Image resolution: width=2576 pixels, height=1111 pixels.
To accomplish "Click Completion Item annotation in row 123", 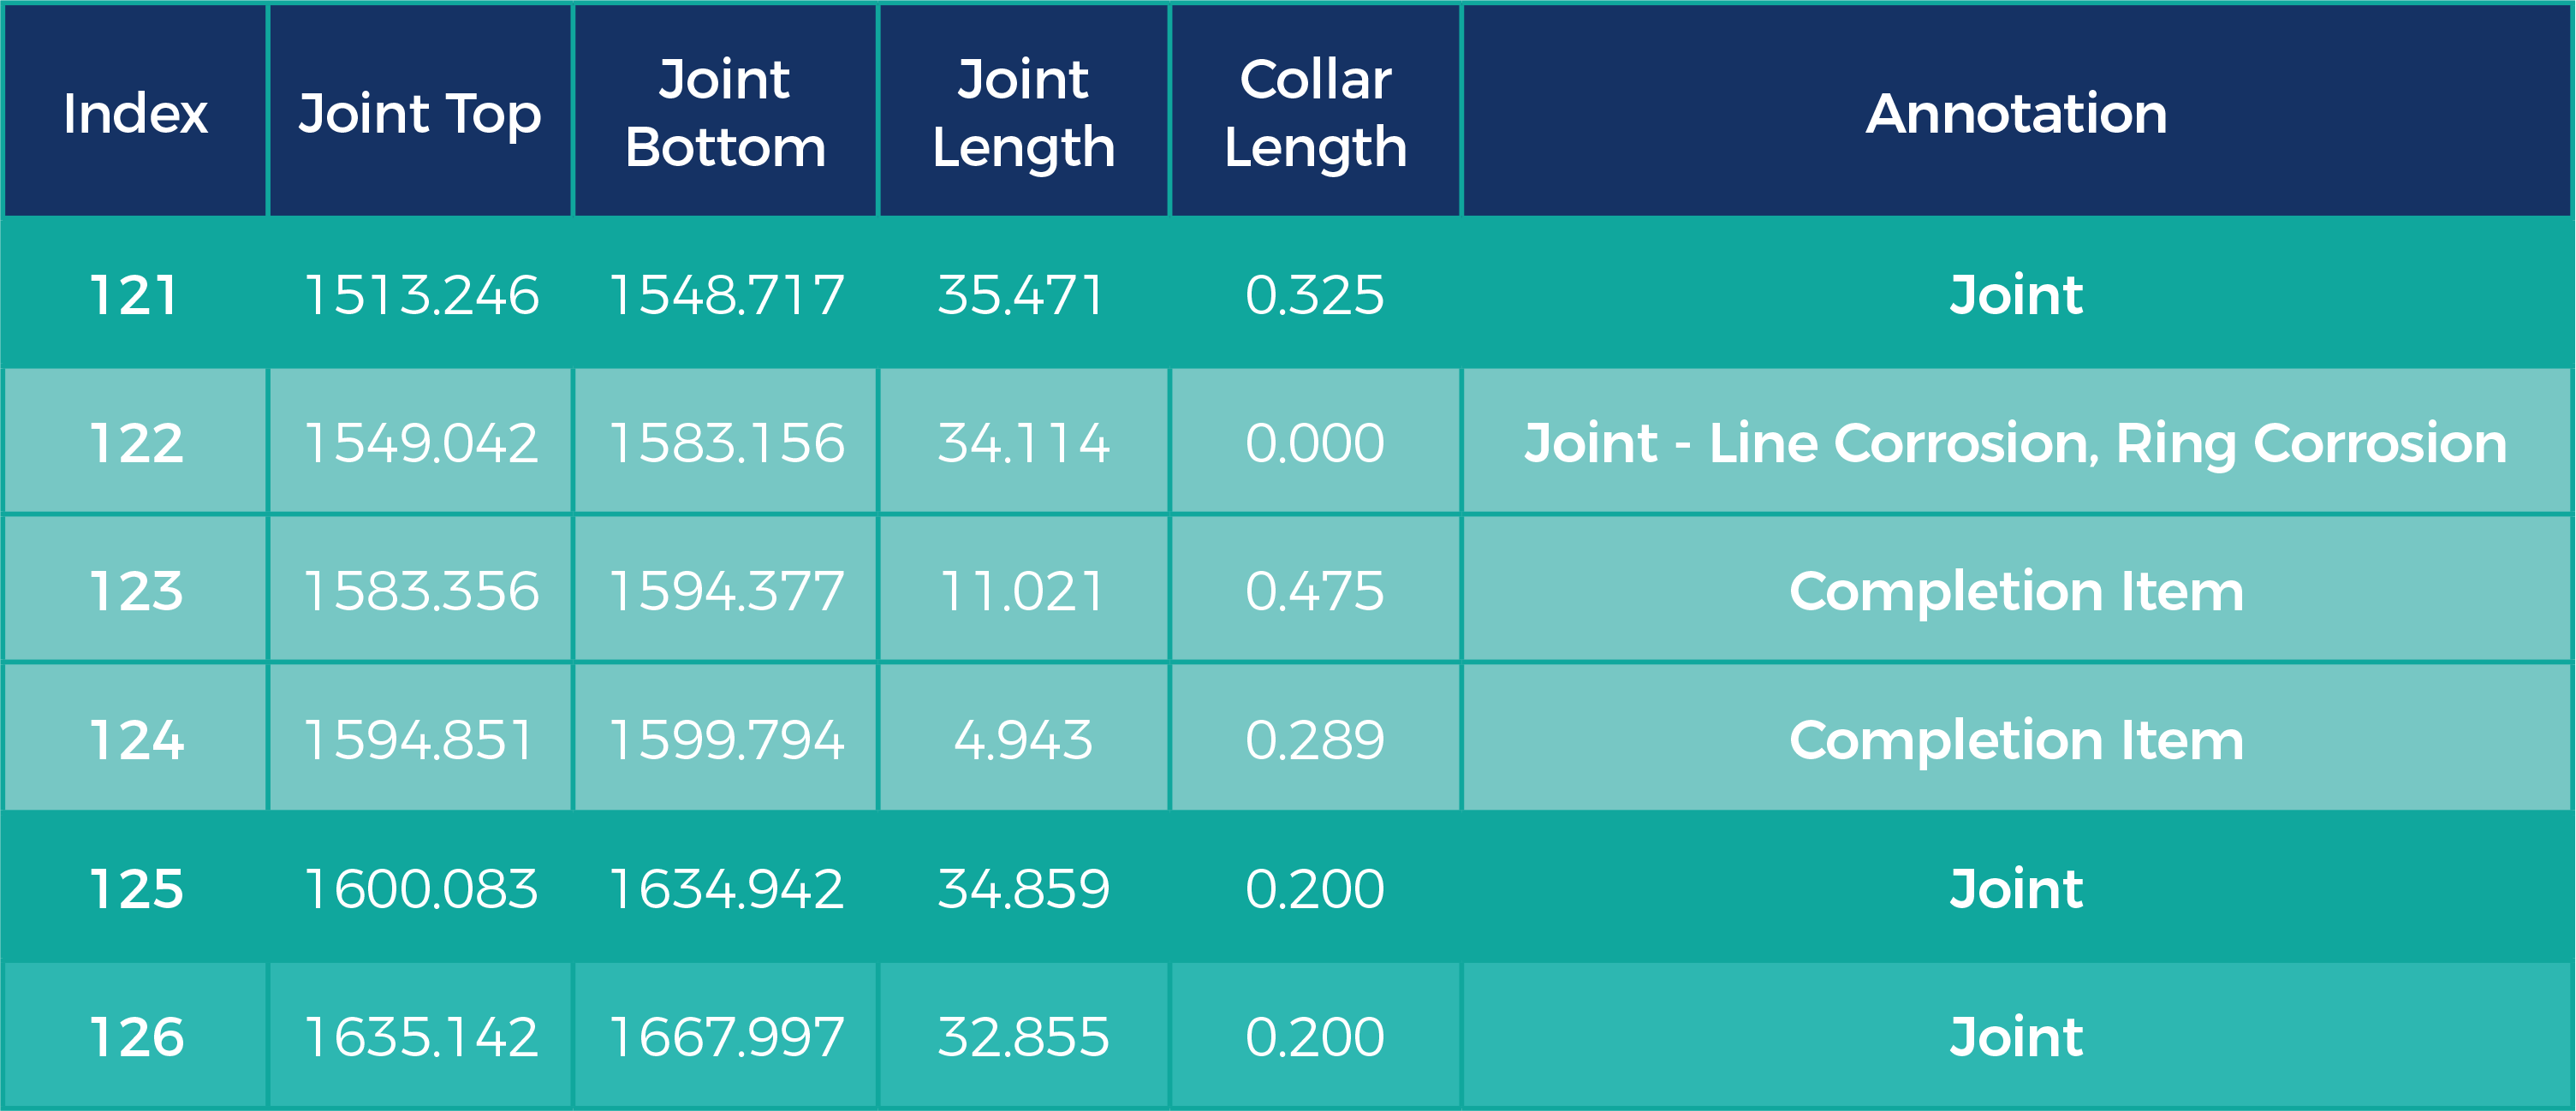I will tap(2016, 591).
